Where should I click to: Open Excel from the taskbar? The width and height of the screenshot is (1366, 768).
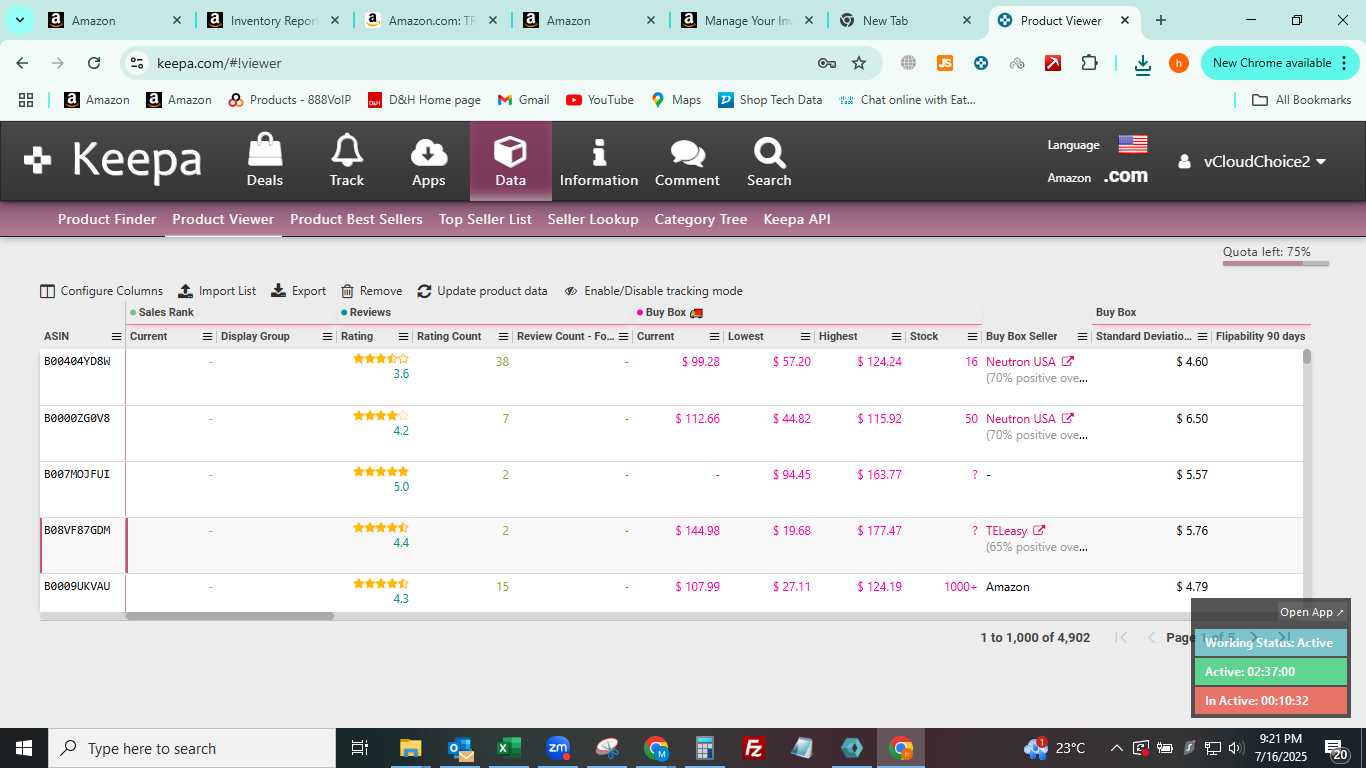click(508, 748)
